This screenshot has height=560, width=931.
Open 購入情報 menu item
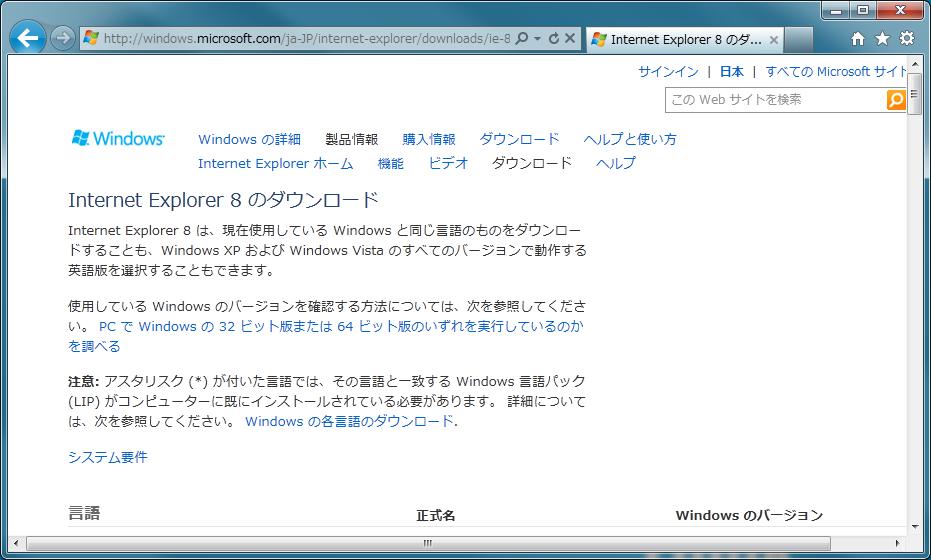pyautogui.click(x=429, y=140)
